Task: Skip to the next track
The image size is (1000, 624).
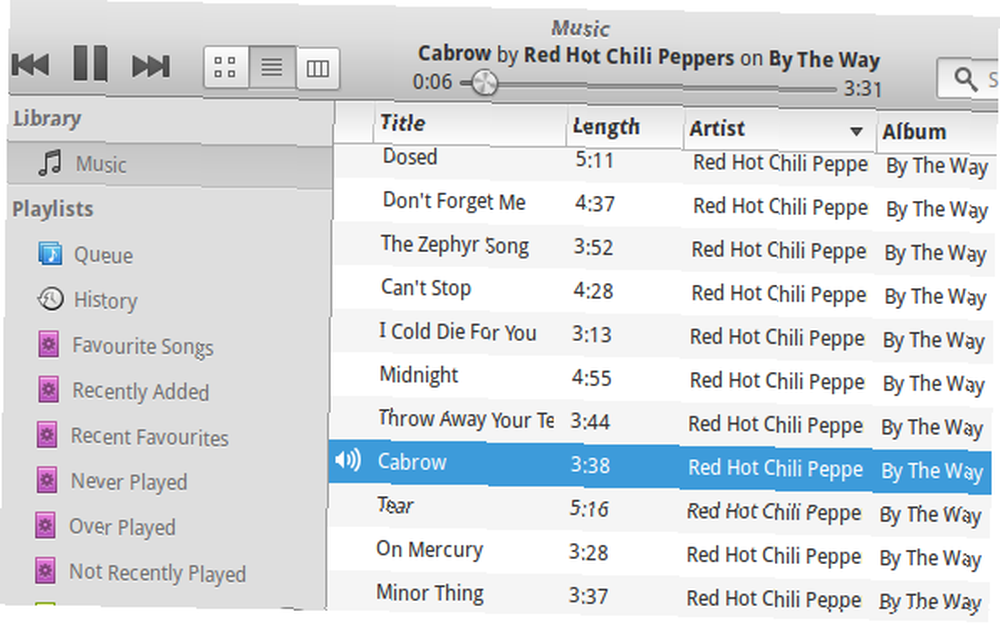Action: tap(151, 66)
